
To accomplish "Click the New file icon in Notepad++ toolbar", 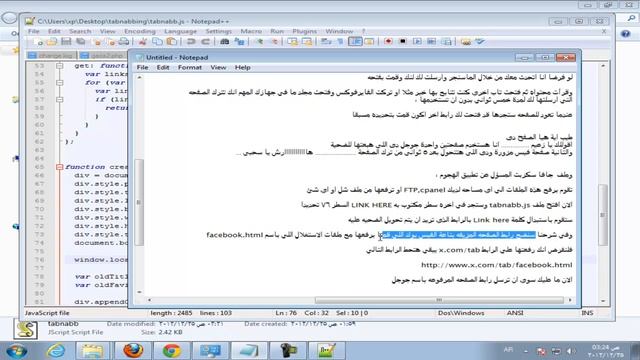I will pyautogui.click(x=39, y=42).
